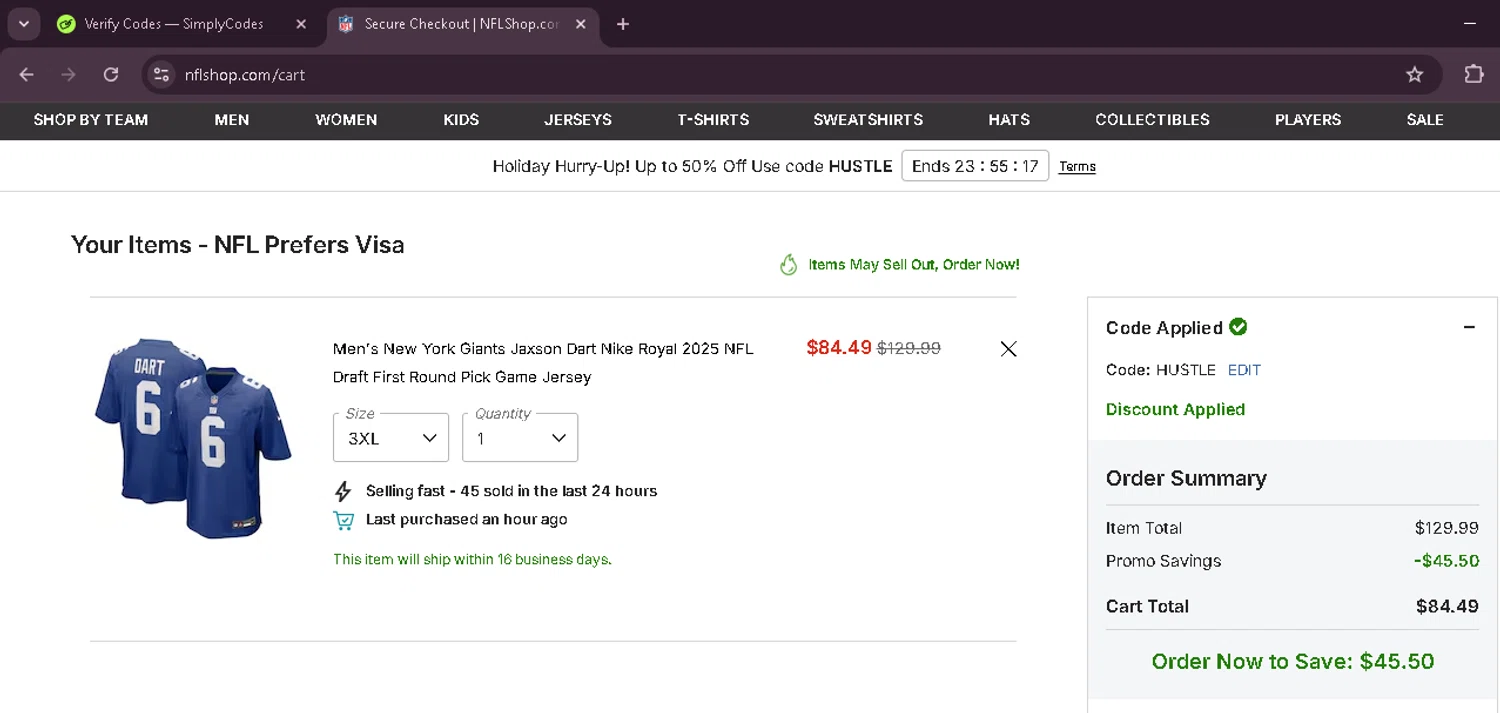This screenshot has width=1500, height=713.
Task: Click the SimplyCodes tab favicon
Action: tap(66, 24)
